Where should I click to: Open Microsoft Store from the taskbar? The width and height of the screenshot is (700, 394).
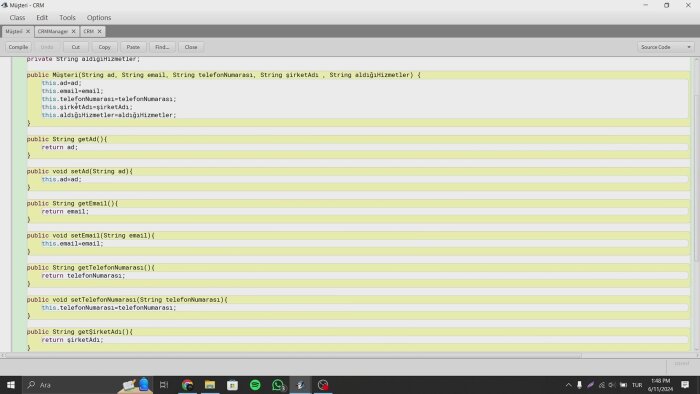[x=233, y=385]
